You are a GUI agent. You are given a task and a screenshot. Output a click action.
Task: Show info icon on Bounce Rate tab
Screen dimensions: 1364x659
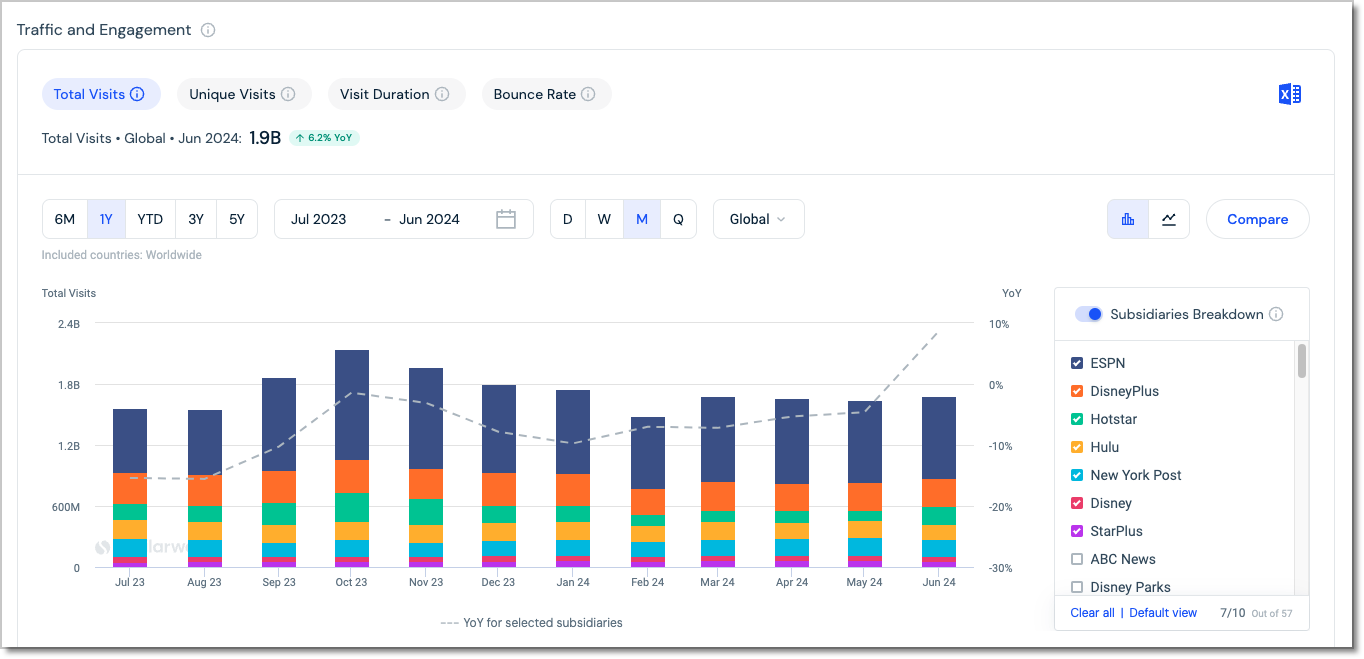(x=588, y=94)
